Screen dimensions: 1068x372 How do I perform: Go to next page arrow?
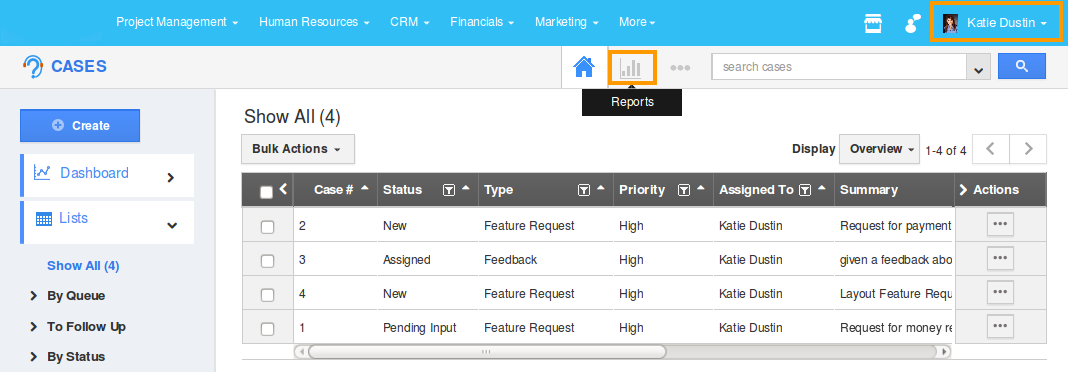click(1028, 149)
